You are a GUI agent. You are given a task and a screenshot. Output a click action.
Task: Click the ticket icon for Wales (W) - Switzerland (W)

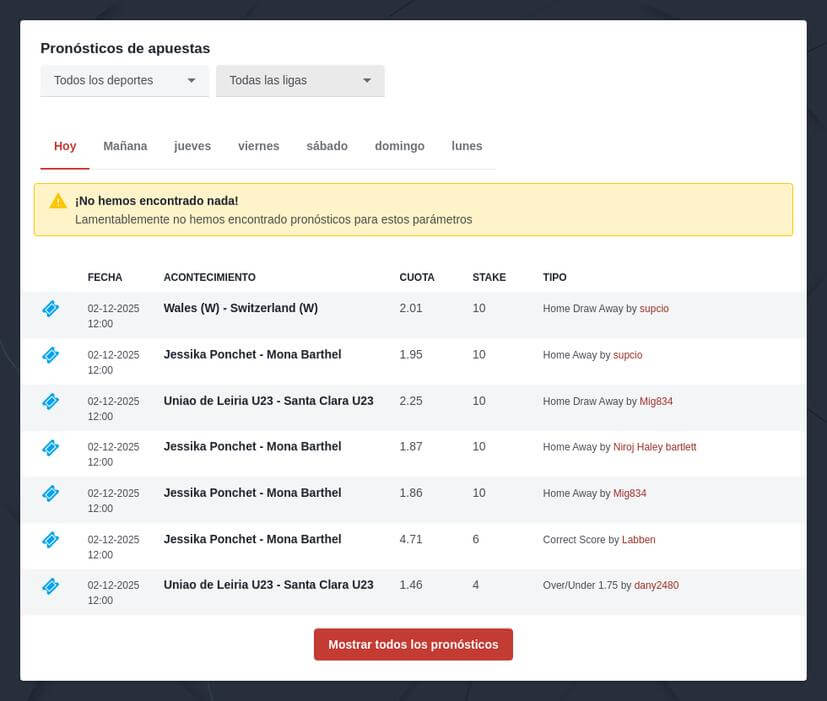click(50, 309)
